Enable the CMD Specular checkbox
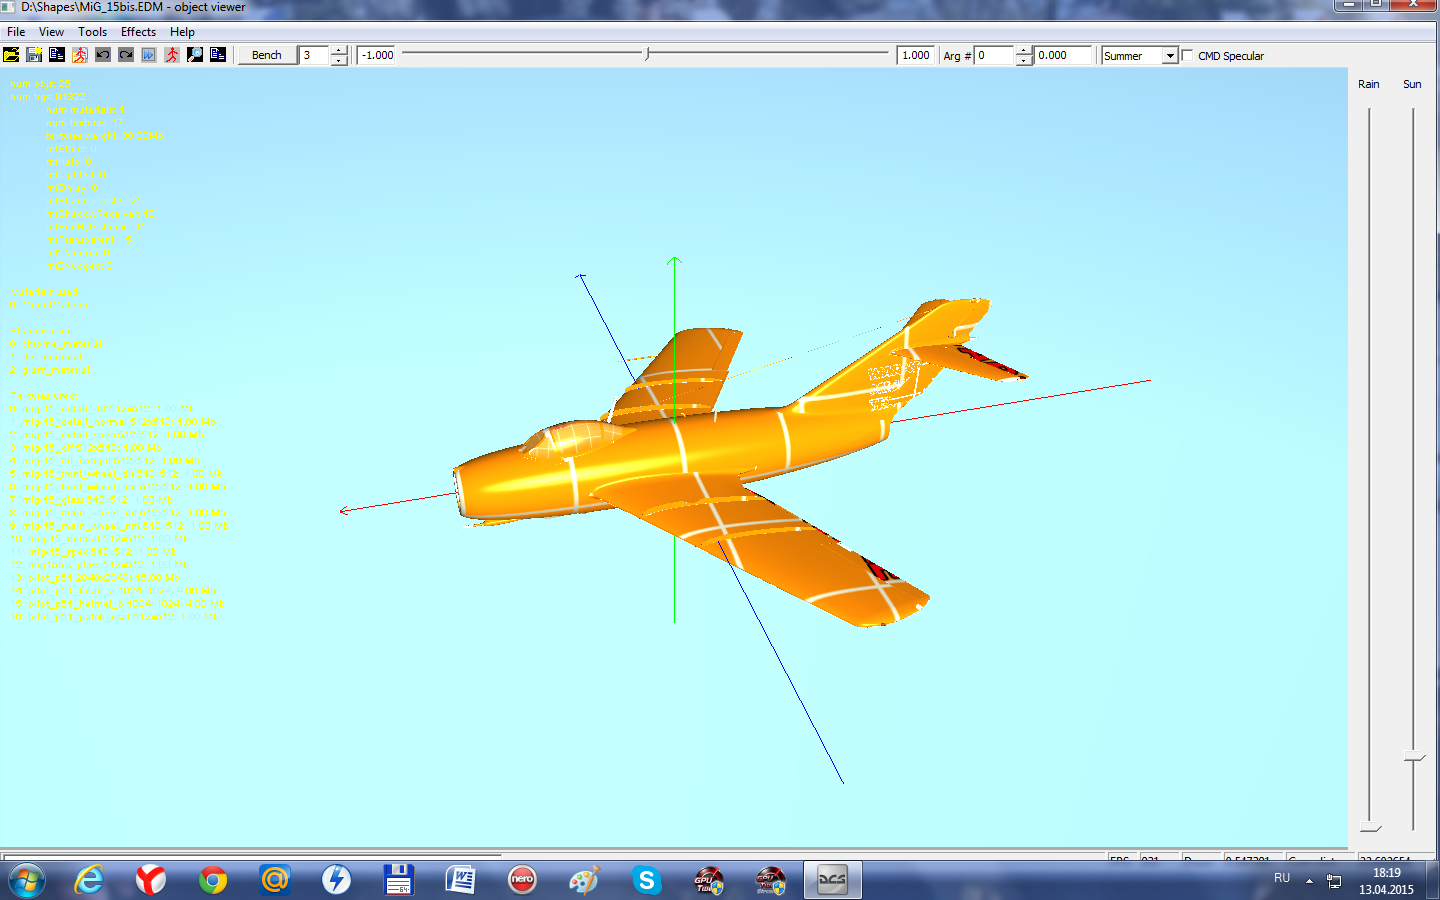 pos(1188,55)
